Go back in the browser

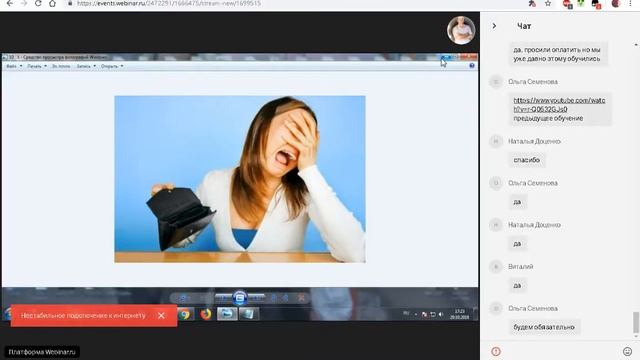tap(9, 3)
